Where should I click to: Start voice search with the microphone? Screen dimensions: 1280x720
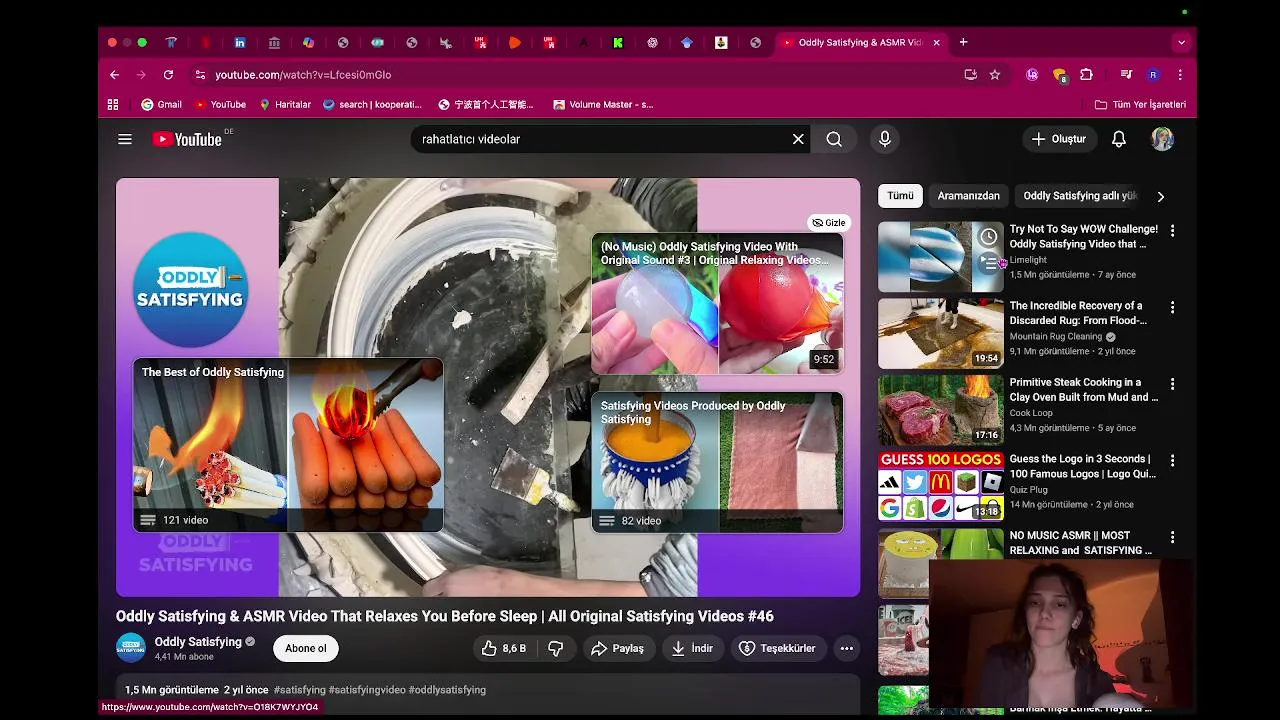[x=885, y=139]
